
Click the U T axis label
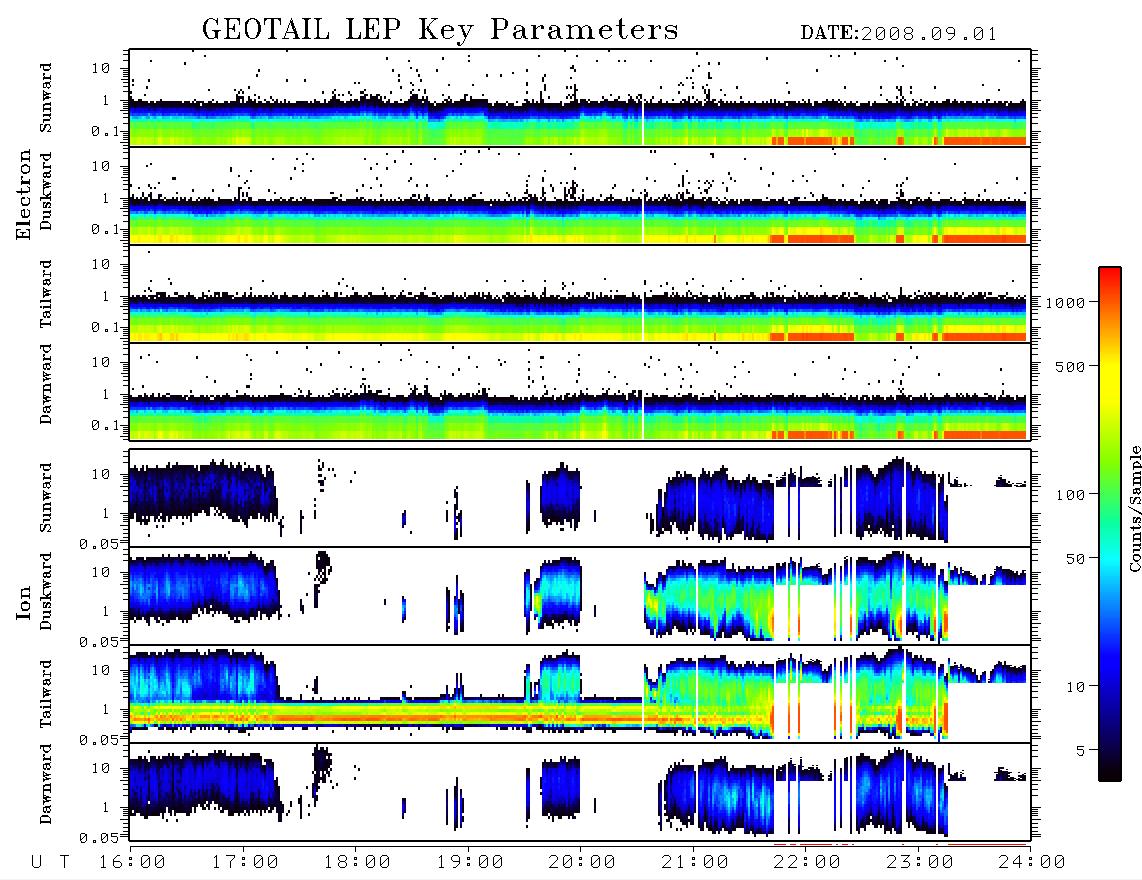tap(50, 862)
